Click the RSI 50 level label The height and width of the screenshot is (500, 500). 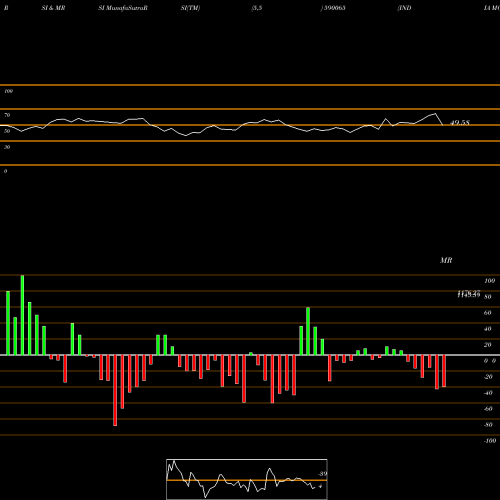[x=7, y=131]
